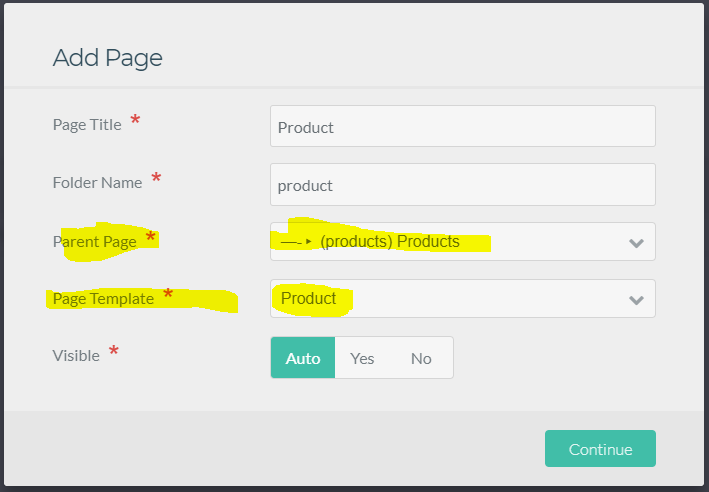This screenshot has width=709, height=492.
Task: Click the red asterisk beside Visible
Action: coord(113,352)
